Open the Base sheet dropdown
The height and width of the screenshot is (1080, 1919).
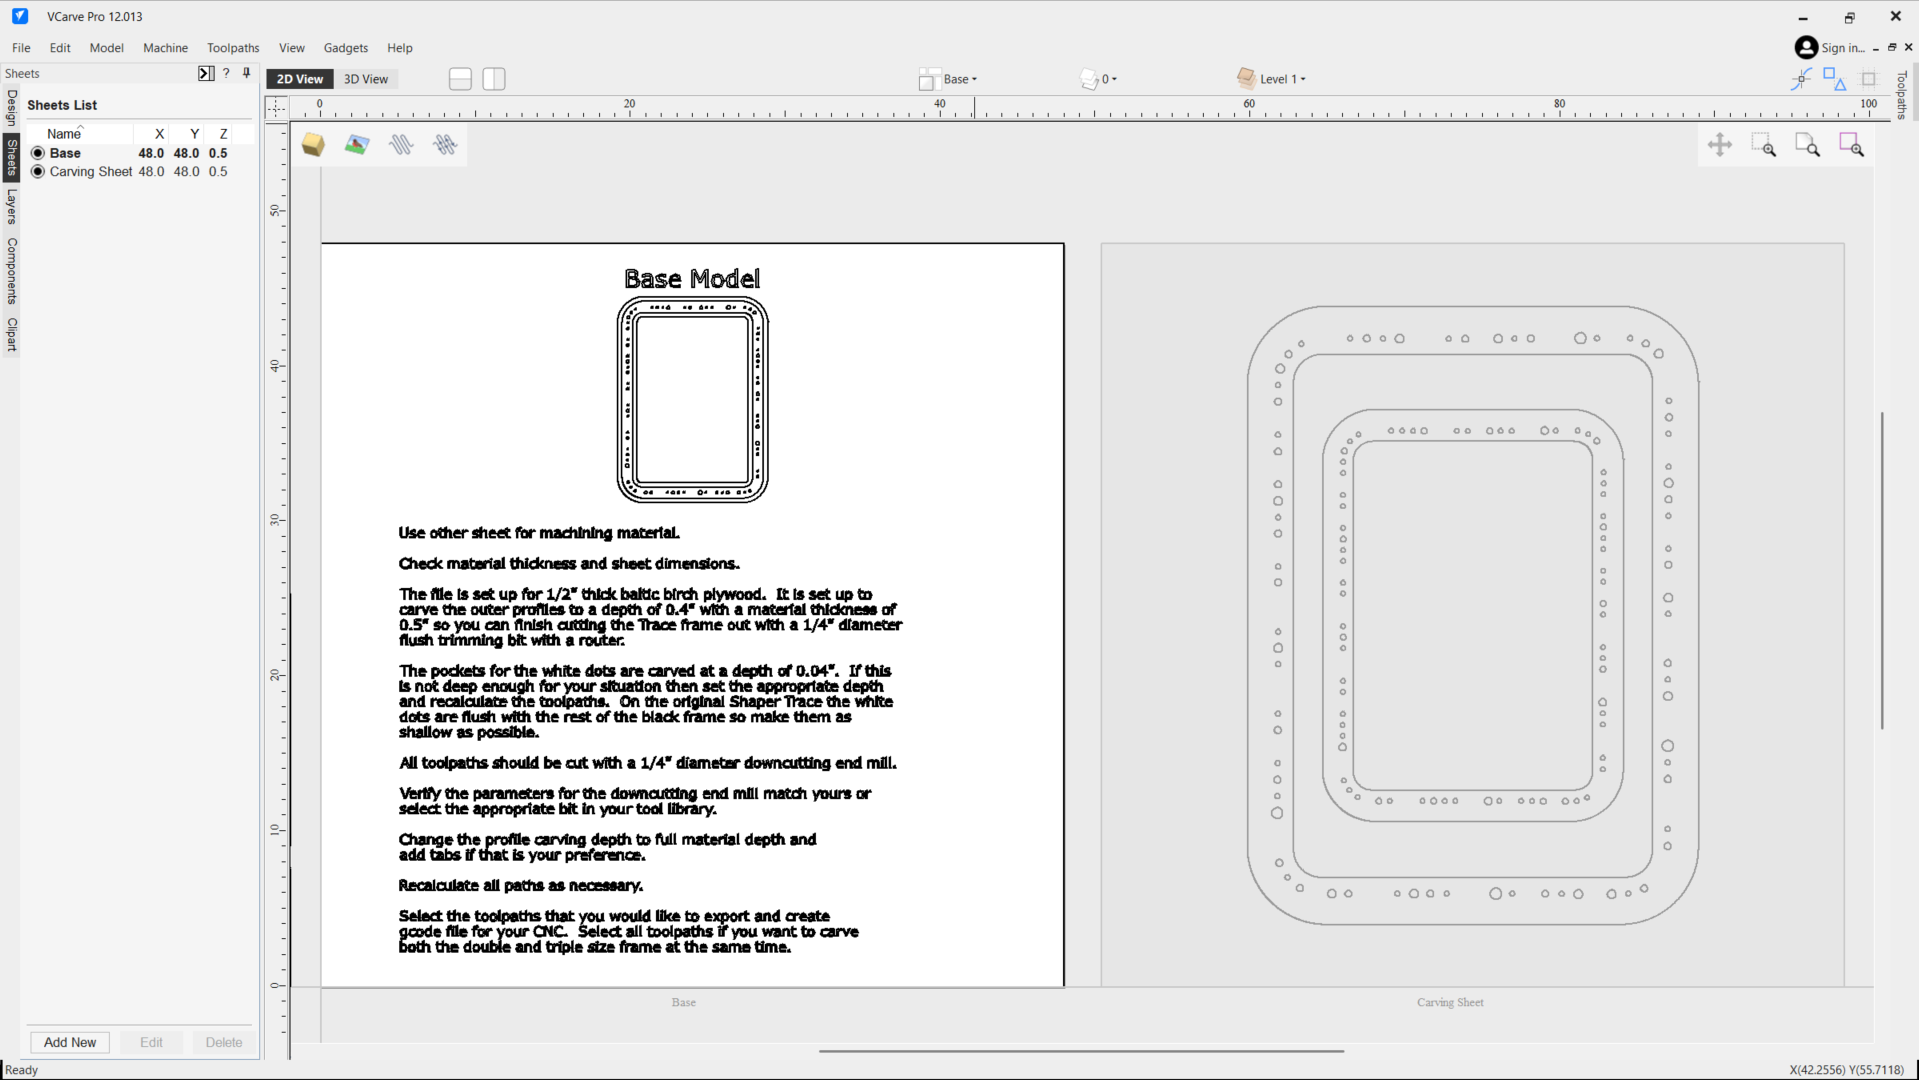949,79
